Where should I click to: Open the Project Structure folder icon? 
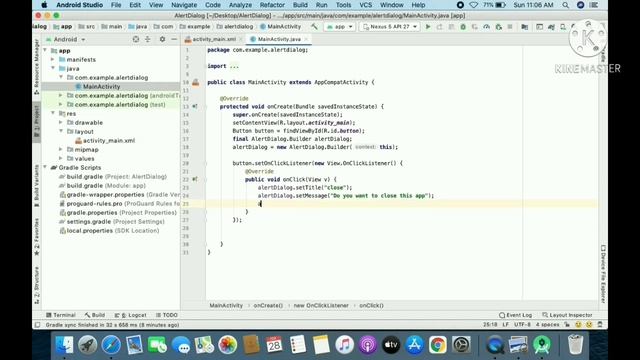point(524,27)
